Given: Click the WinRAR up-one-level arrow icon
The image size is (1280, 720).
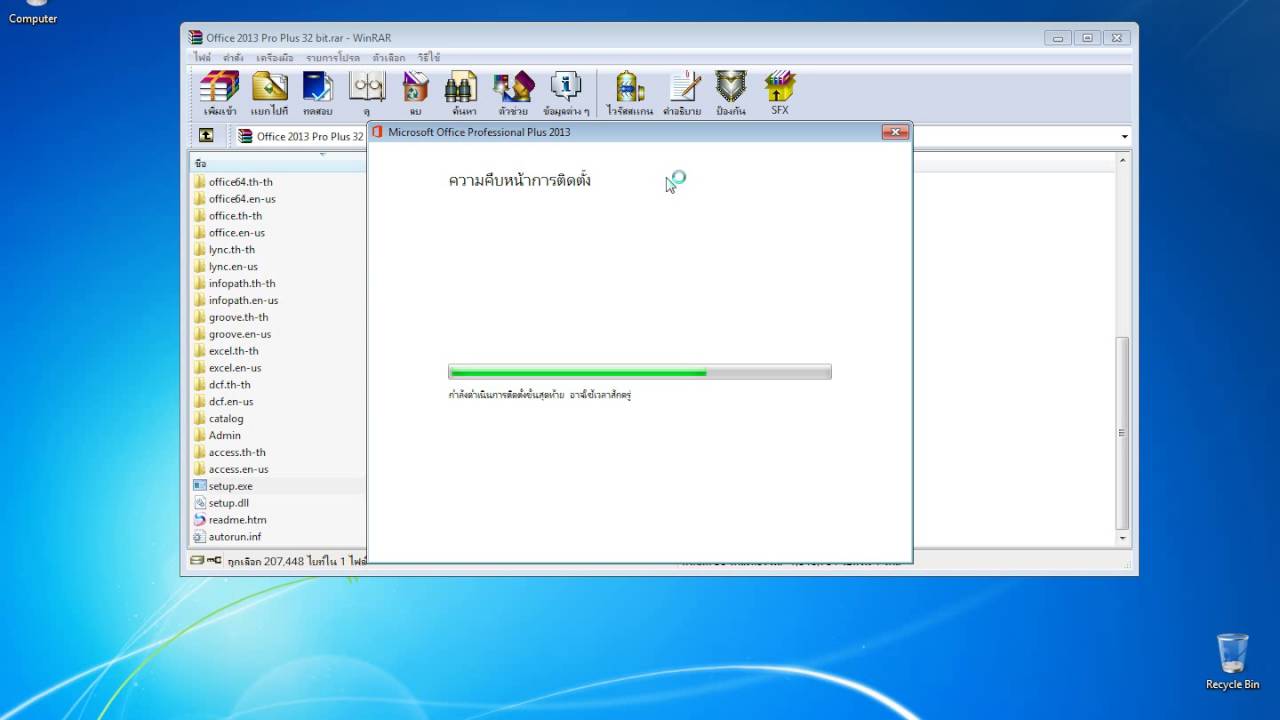Looking at the screenshot, I should 206,136.
